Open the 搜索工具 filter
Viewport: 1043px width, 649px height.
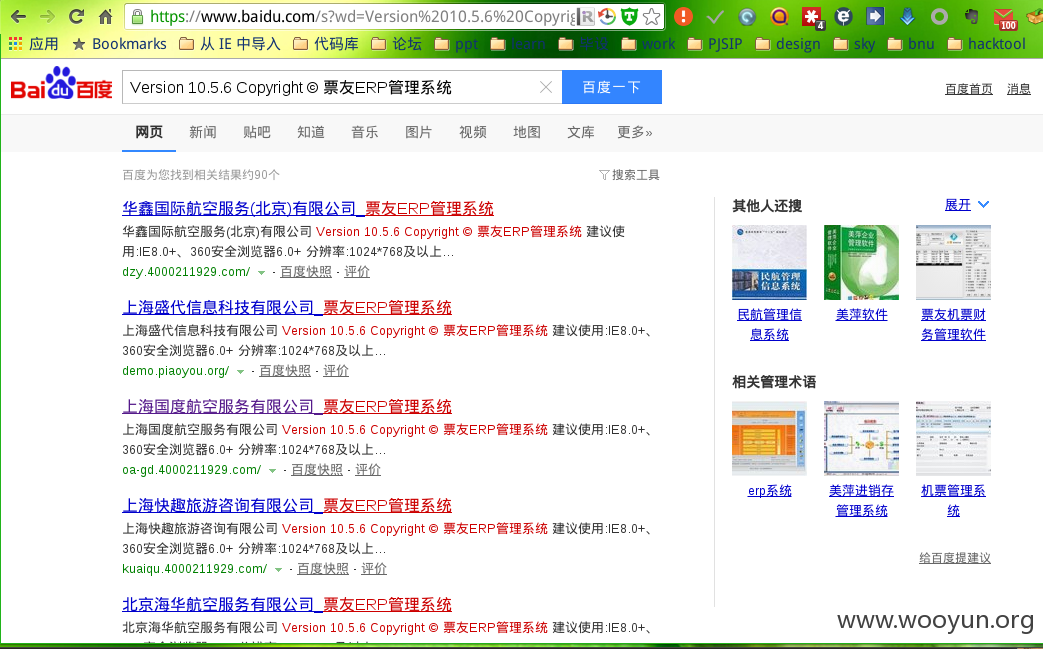[x=629, y=175]
